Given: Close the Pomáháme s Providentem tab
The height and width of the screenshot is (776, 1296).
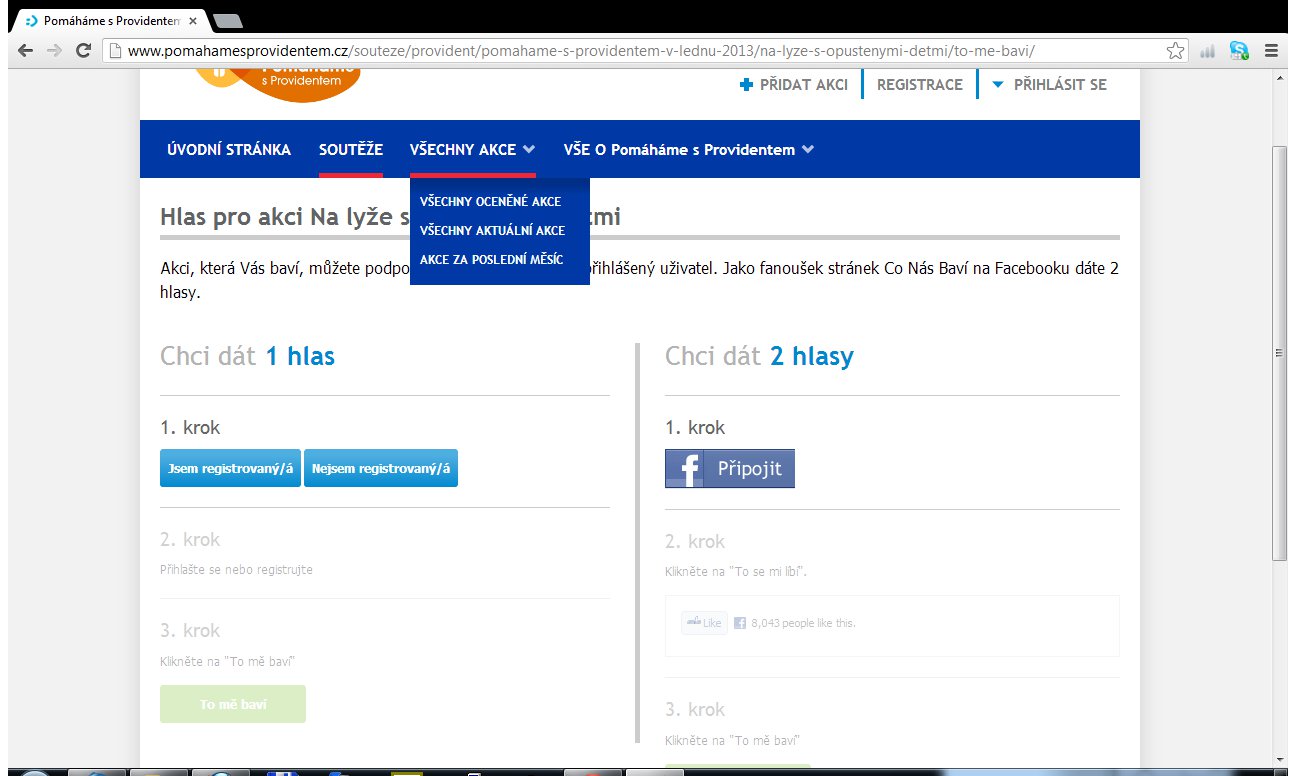Looking at the screenshot, I should 193,20.
